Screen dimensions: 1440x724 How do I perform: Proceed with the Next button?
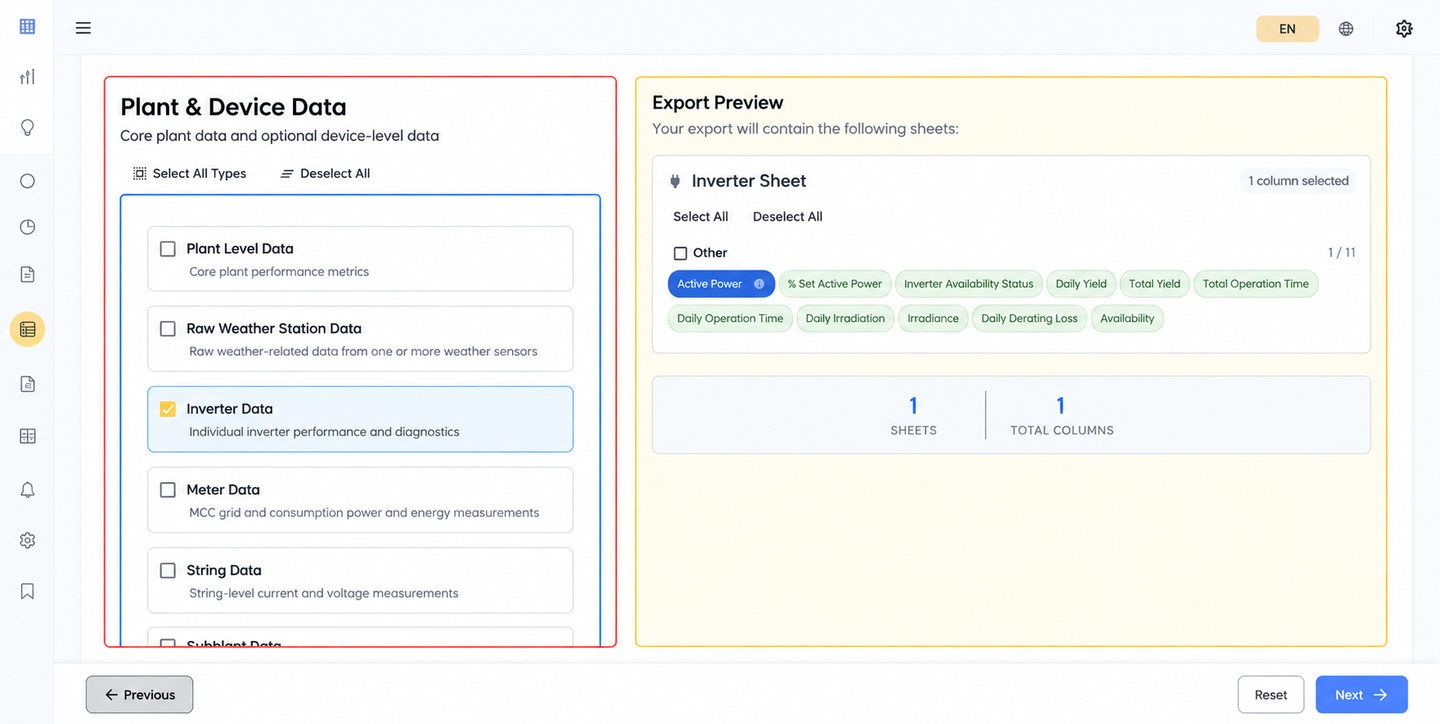point(1361,695)
